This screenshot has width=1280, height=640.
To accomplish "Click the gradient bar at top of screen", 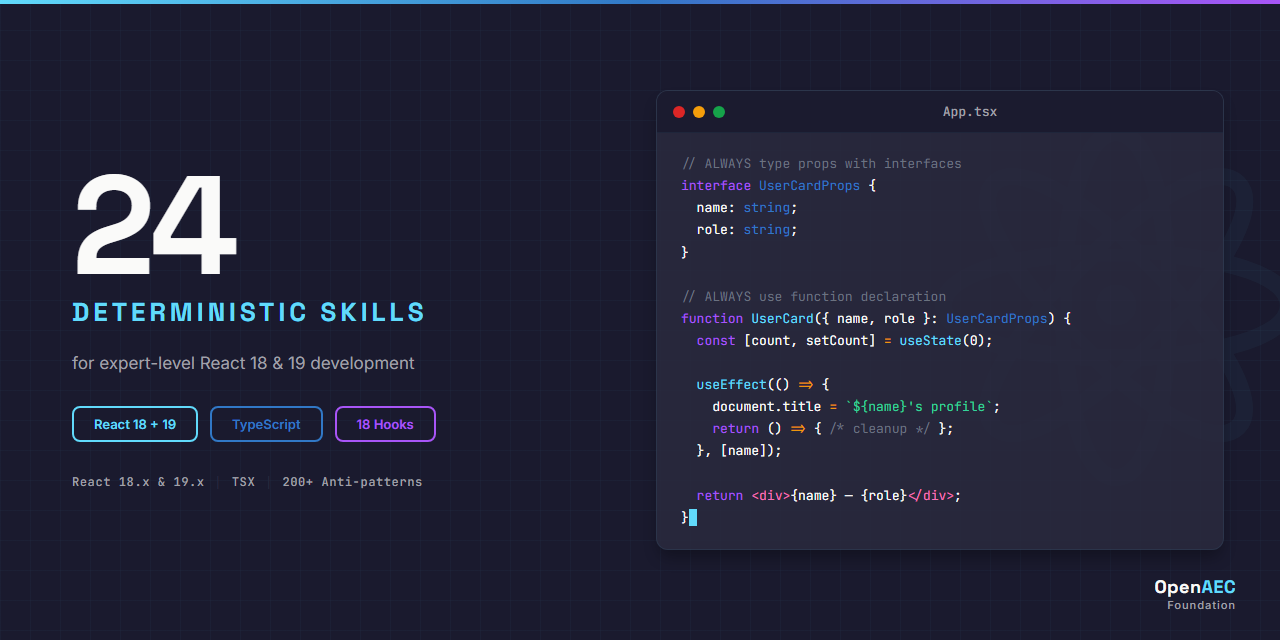I will [x=640, y=3].
